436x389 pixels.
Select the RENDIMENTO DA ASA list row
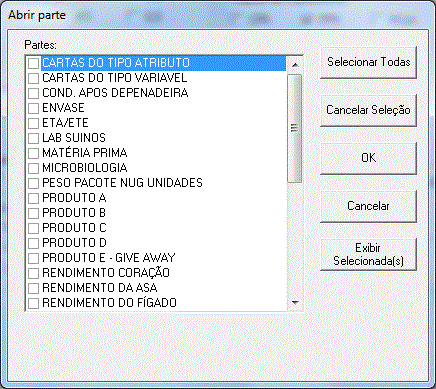pyautogui.click(x=156, y=288)
